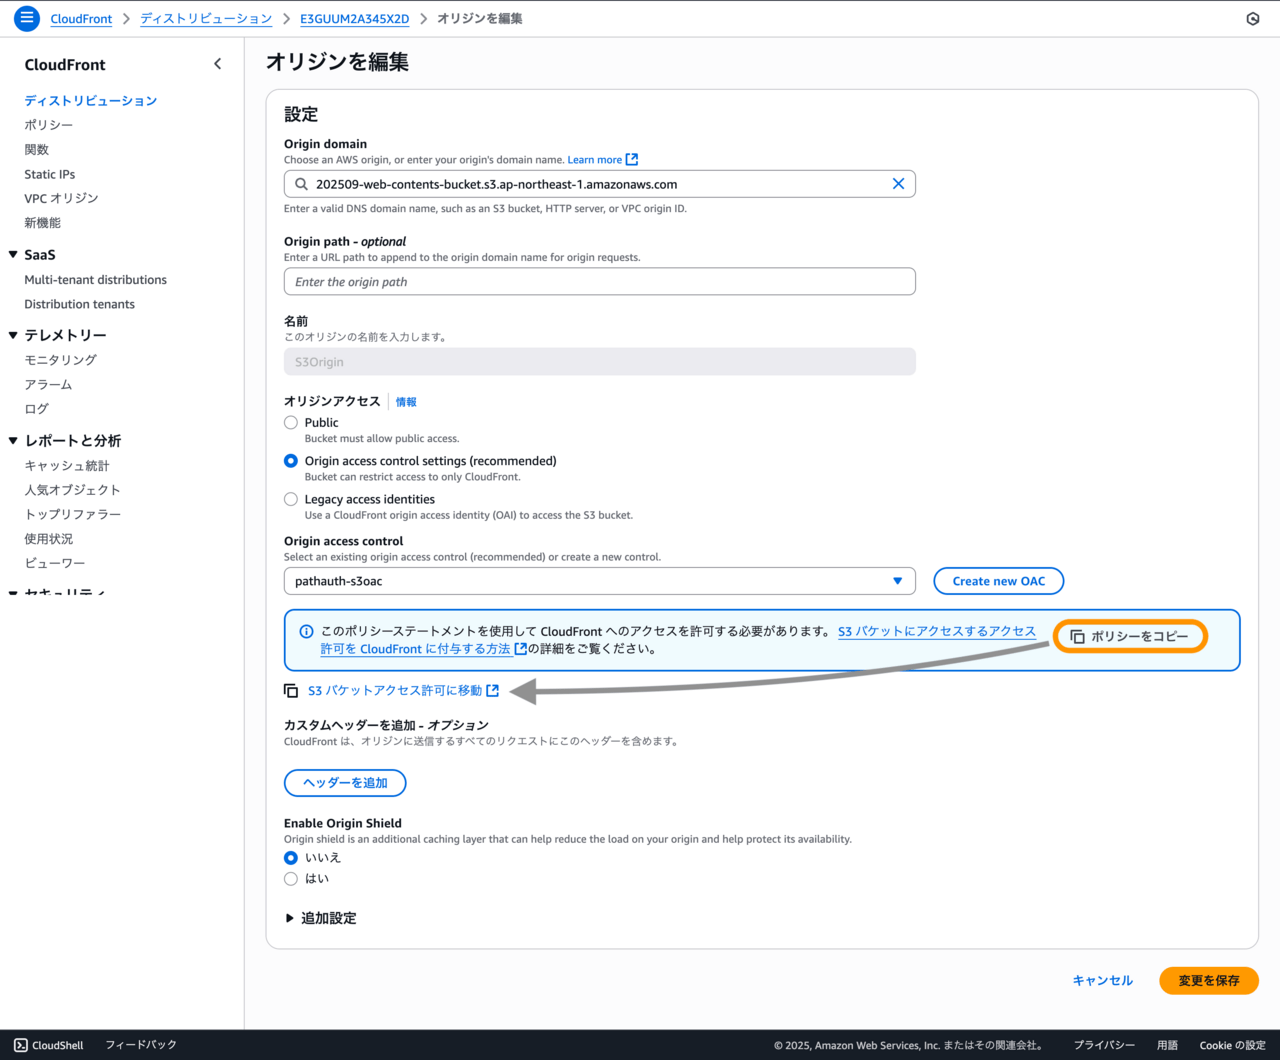
Task: Click ディストリビューション breadcrumb link
Action: click(x=206, y=19)
